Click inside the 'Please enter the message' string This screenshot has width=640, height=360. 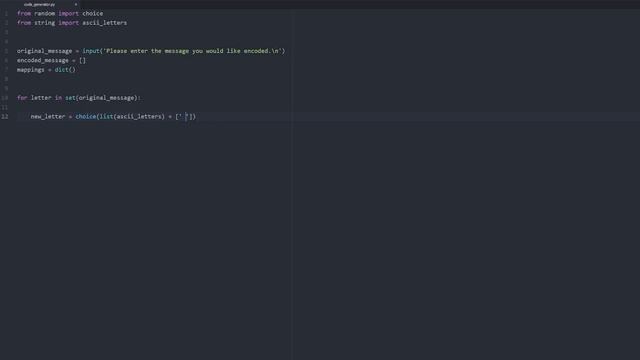(x=193, y=51)
